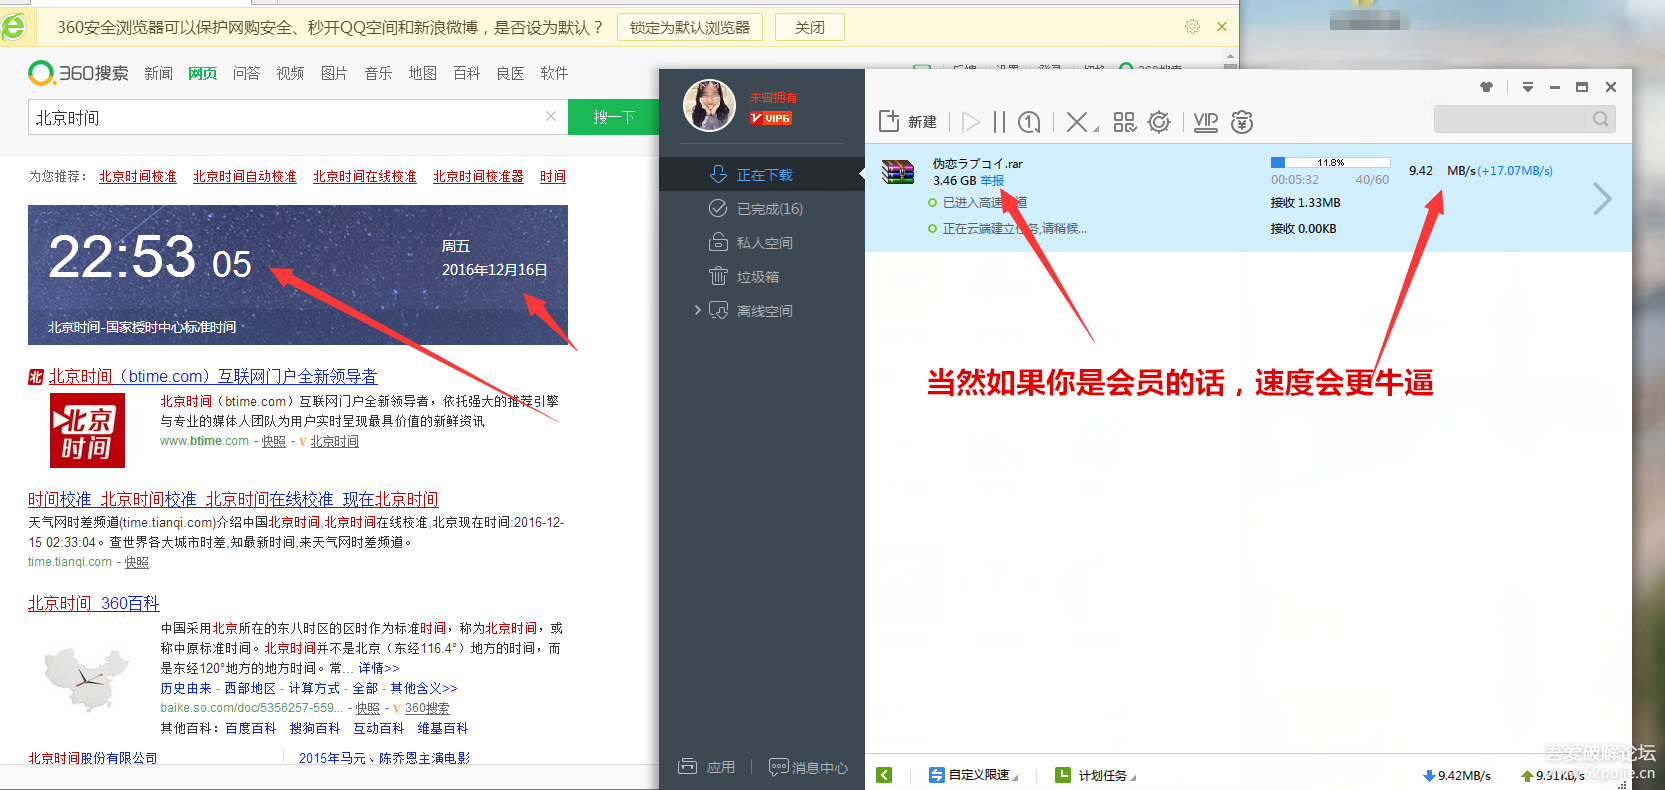Open 自定义限速 dropdown in status bar
The image size is (1665, 790).
click(973, 775)
